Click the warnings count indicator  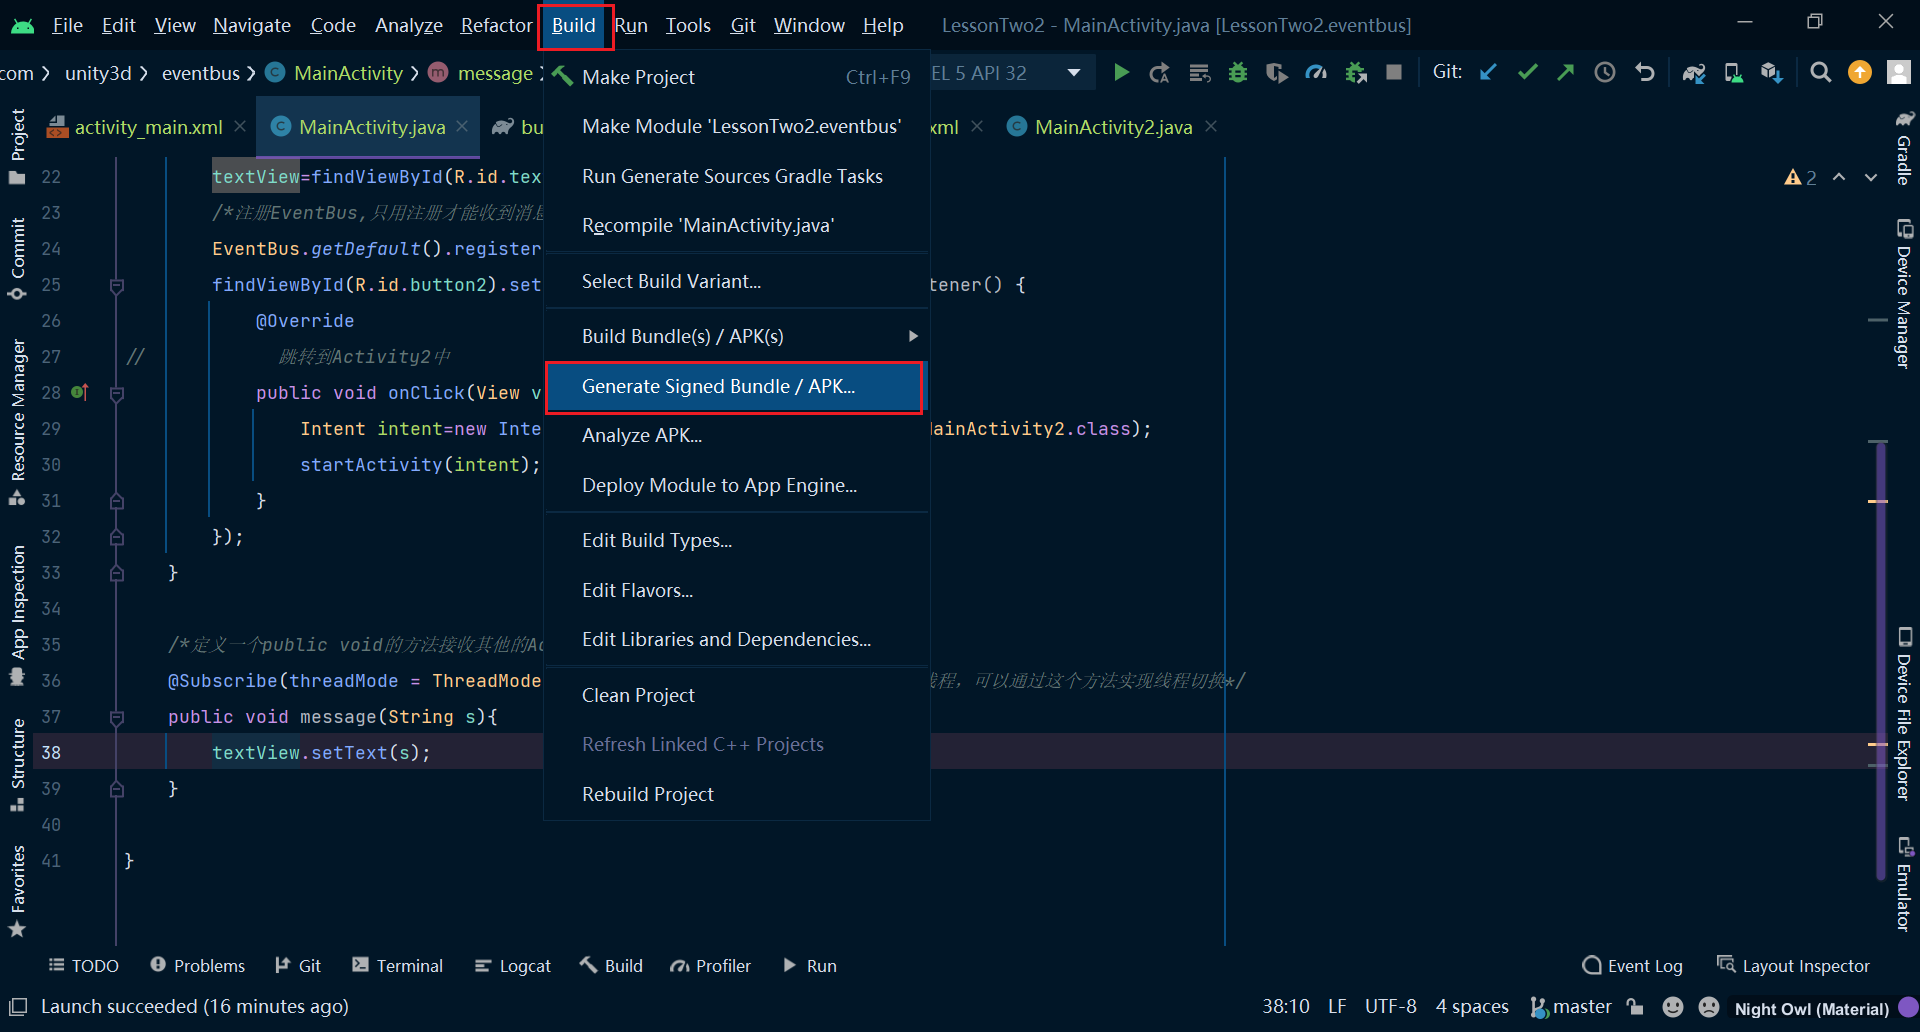click(x=1800, y=177)
